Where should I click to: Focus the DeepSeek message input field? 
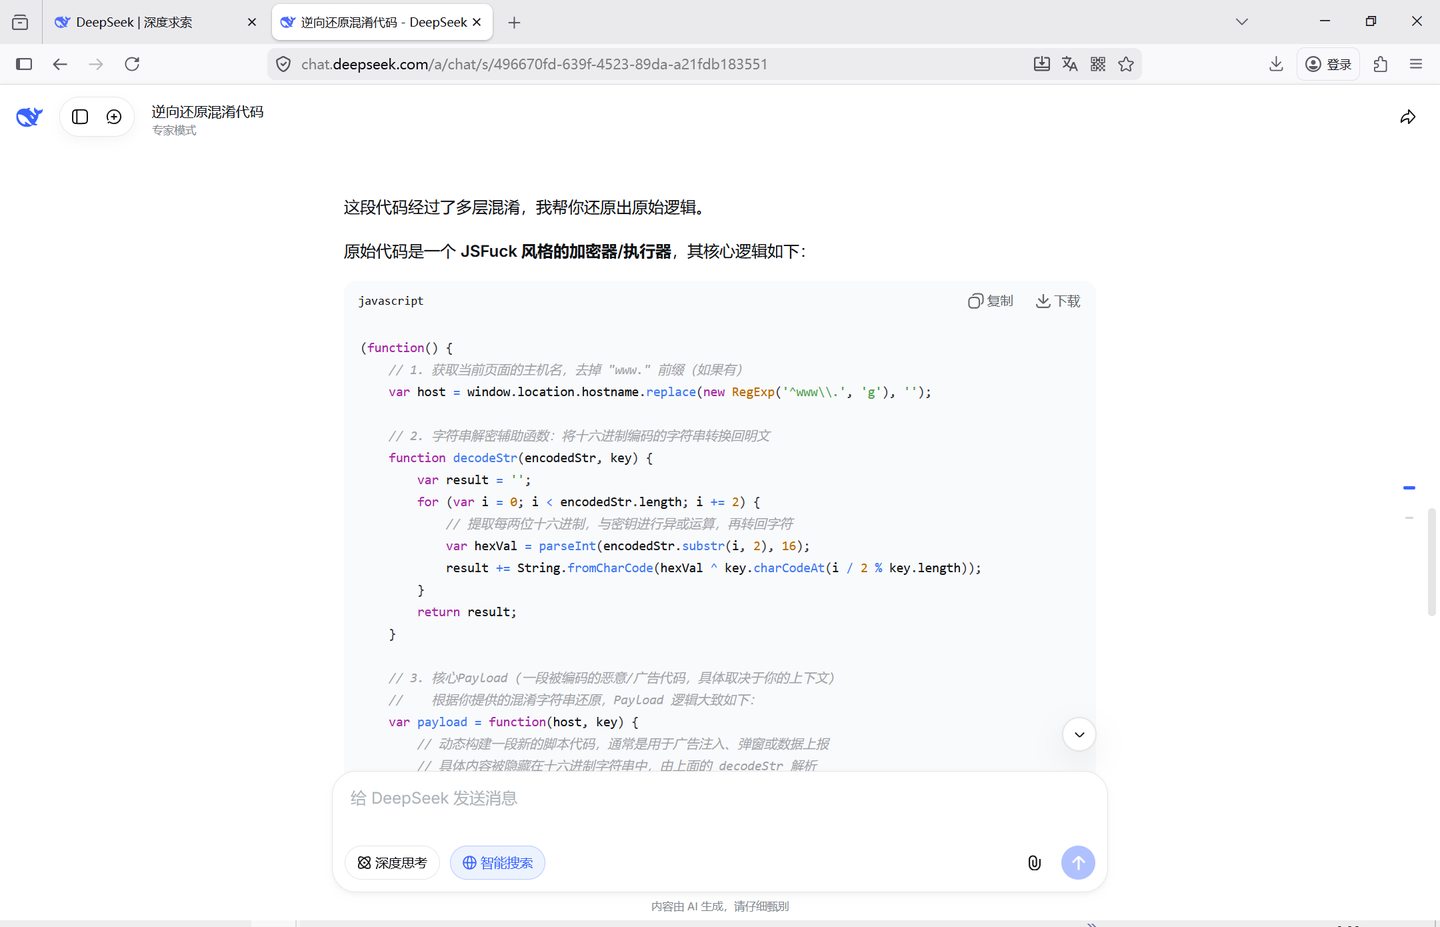[x=720, y=798]
